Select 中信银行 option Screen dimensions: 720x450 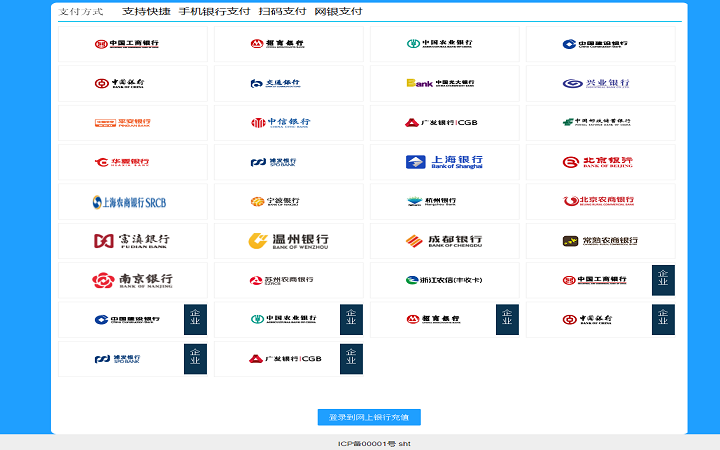tap(288, 123)
